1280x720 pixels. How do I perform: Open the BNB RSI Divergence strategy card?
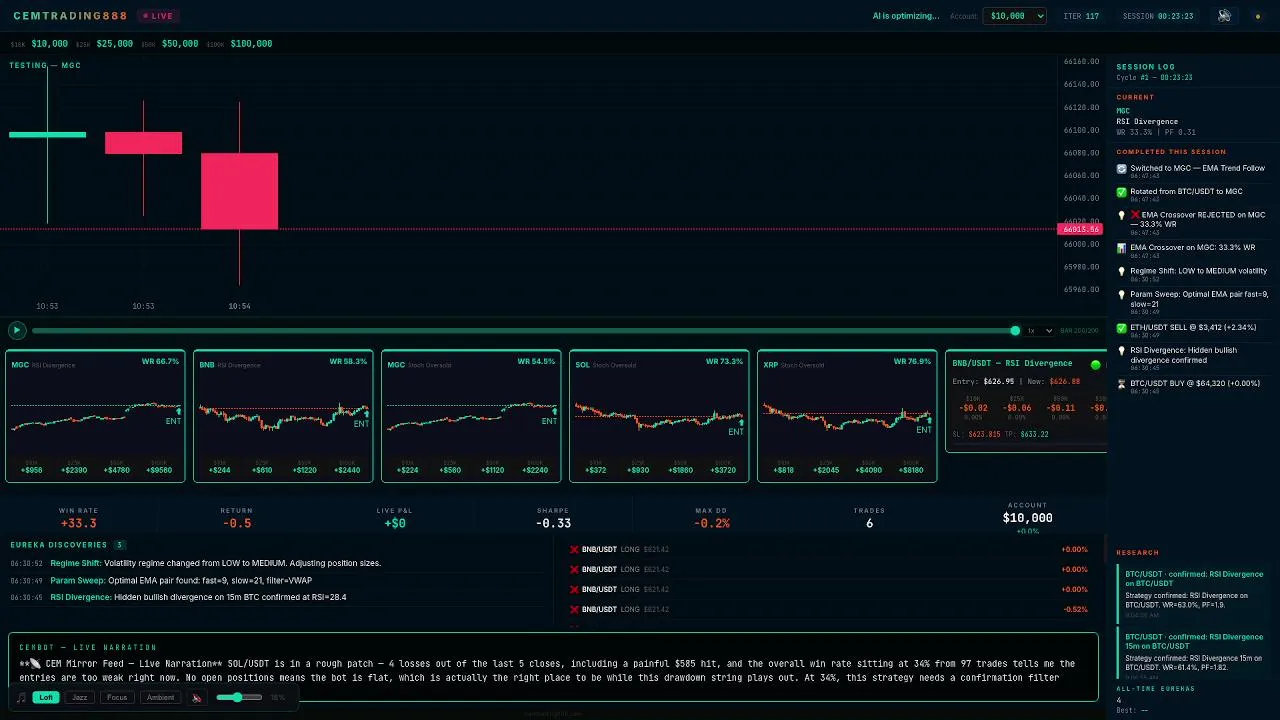coord(283,416)
